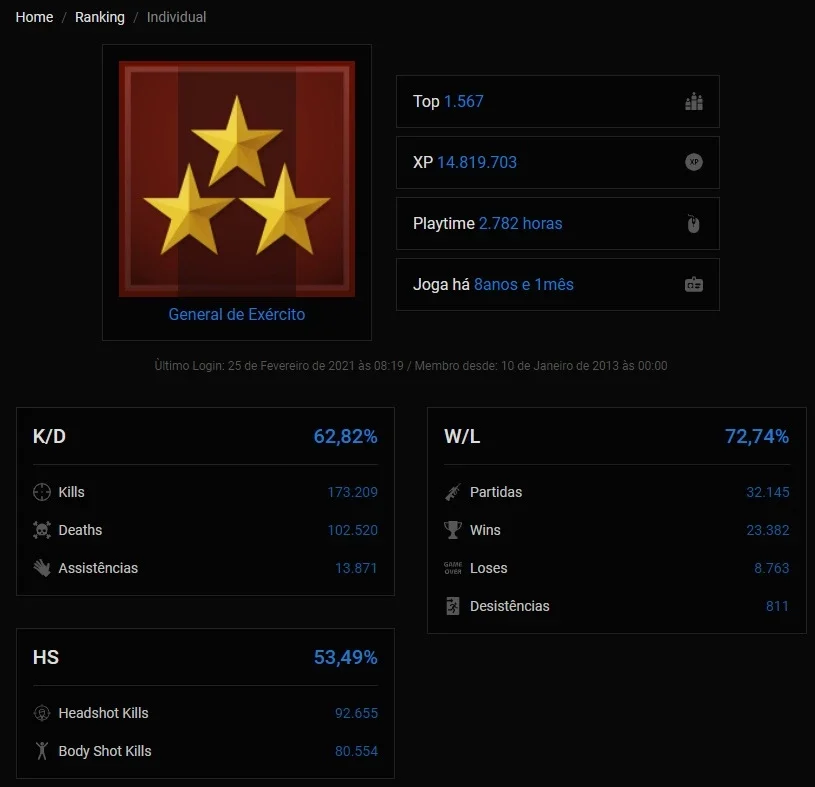Click the Deaths label
Screen dimensions: 815x787
(81, 530)
